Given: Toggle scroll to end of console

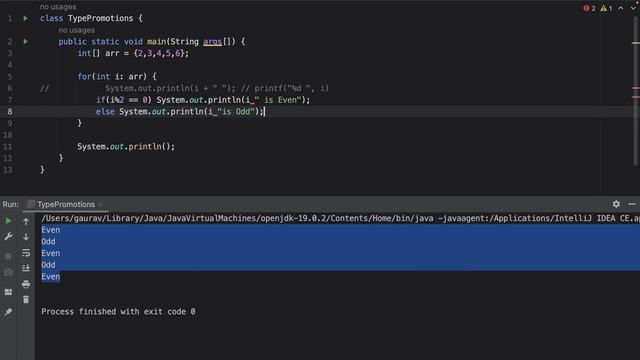Looking at the screenshot, I should [x=26, y=268].
